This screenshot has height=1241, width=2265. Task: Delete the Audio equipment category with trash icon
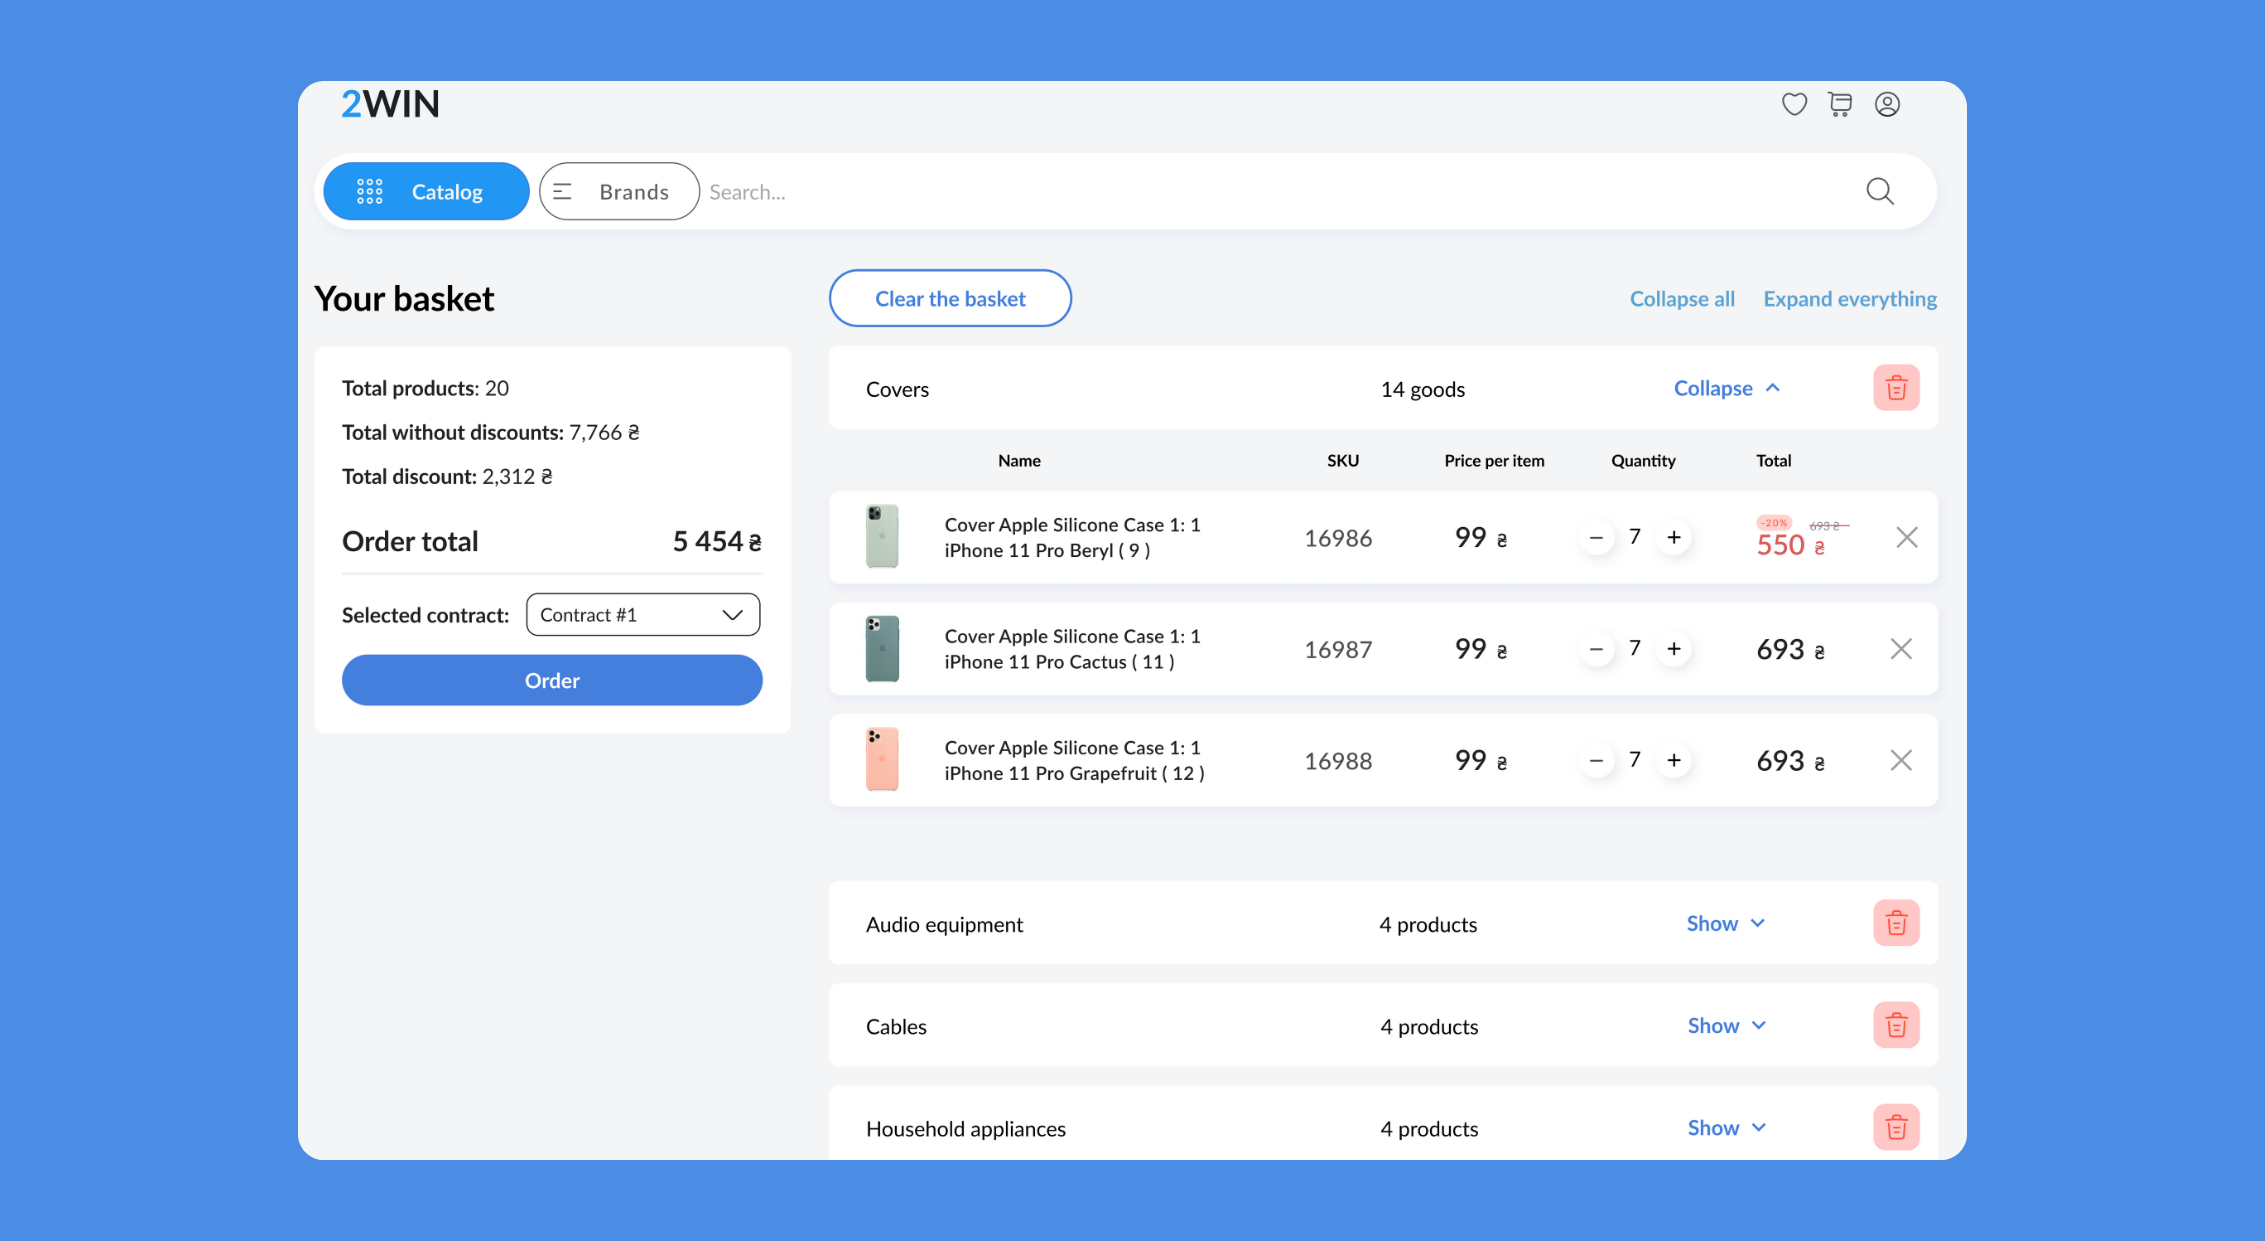point(1896,923)
